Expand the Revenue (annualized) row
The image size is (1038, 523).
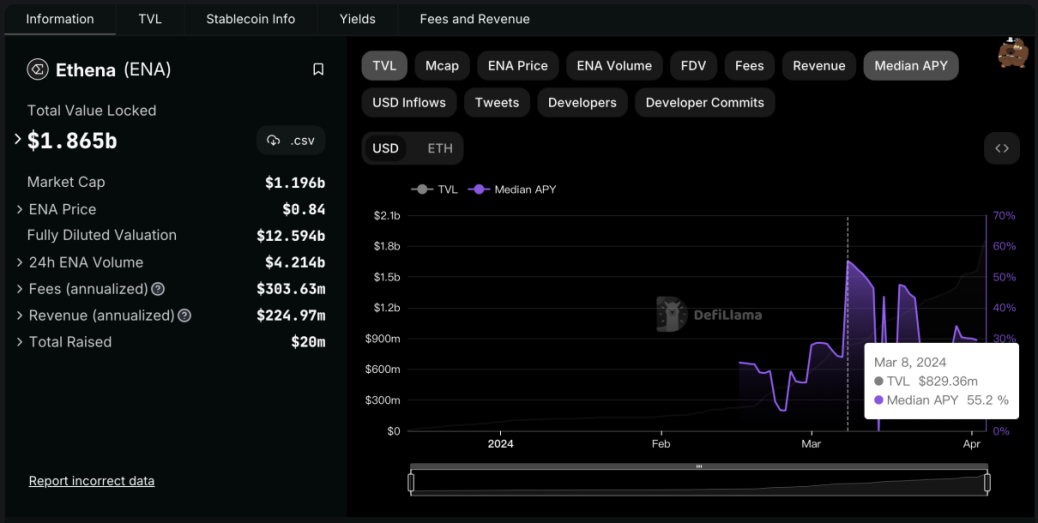point(20,316)
